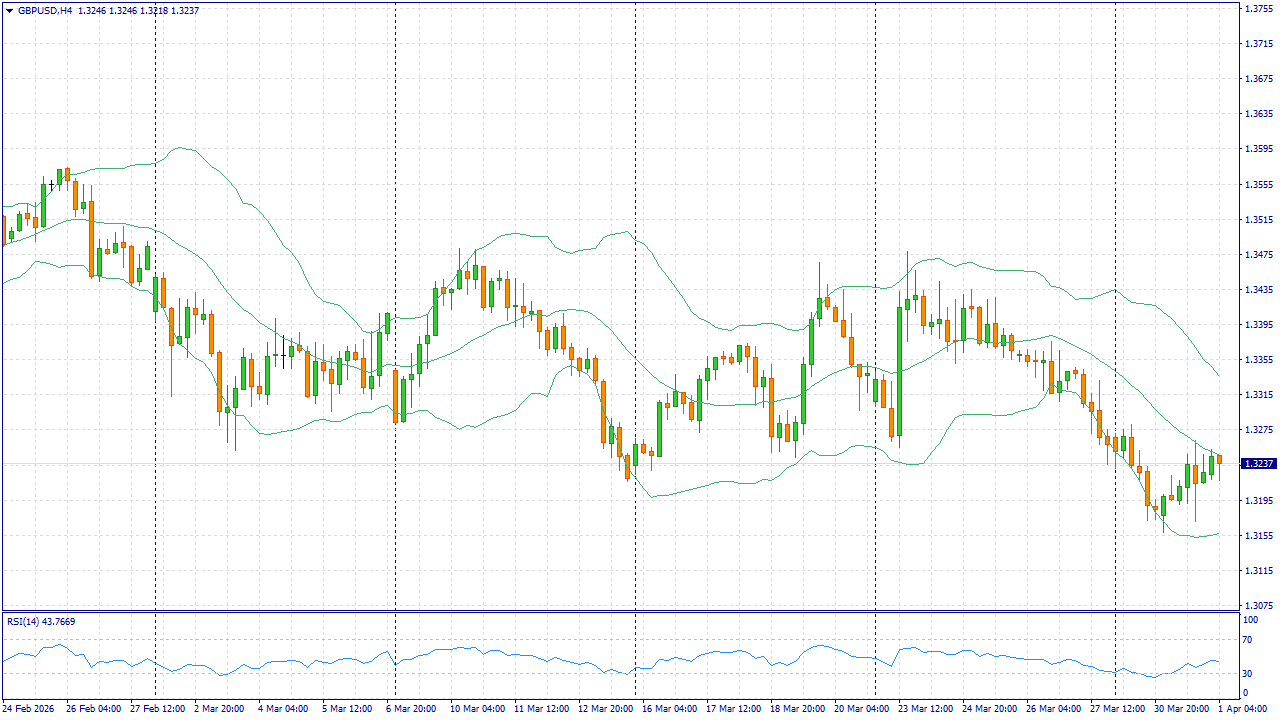This screenshot has height=720, width=1280.
Task: Select the RSI oversold level 30
Action: coord(1247,672)
